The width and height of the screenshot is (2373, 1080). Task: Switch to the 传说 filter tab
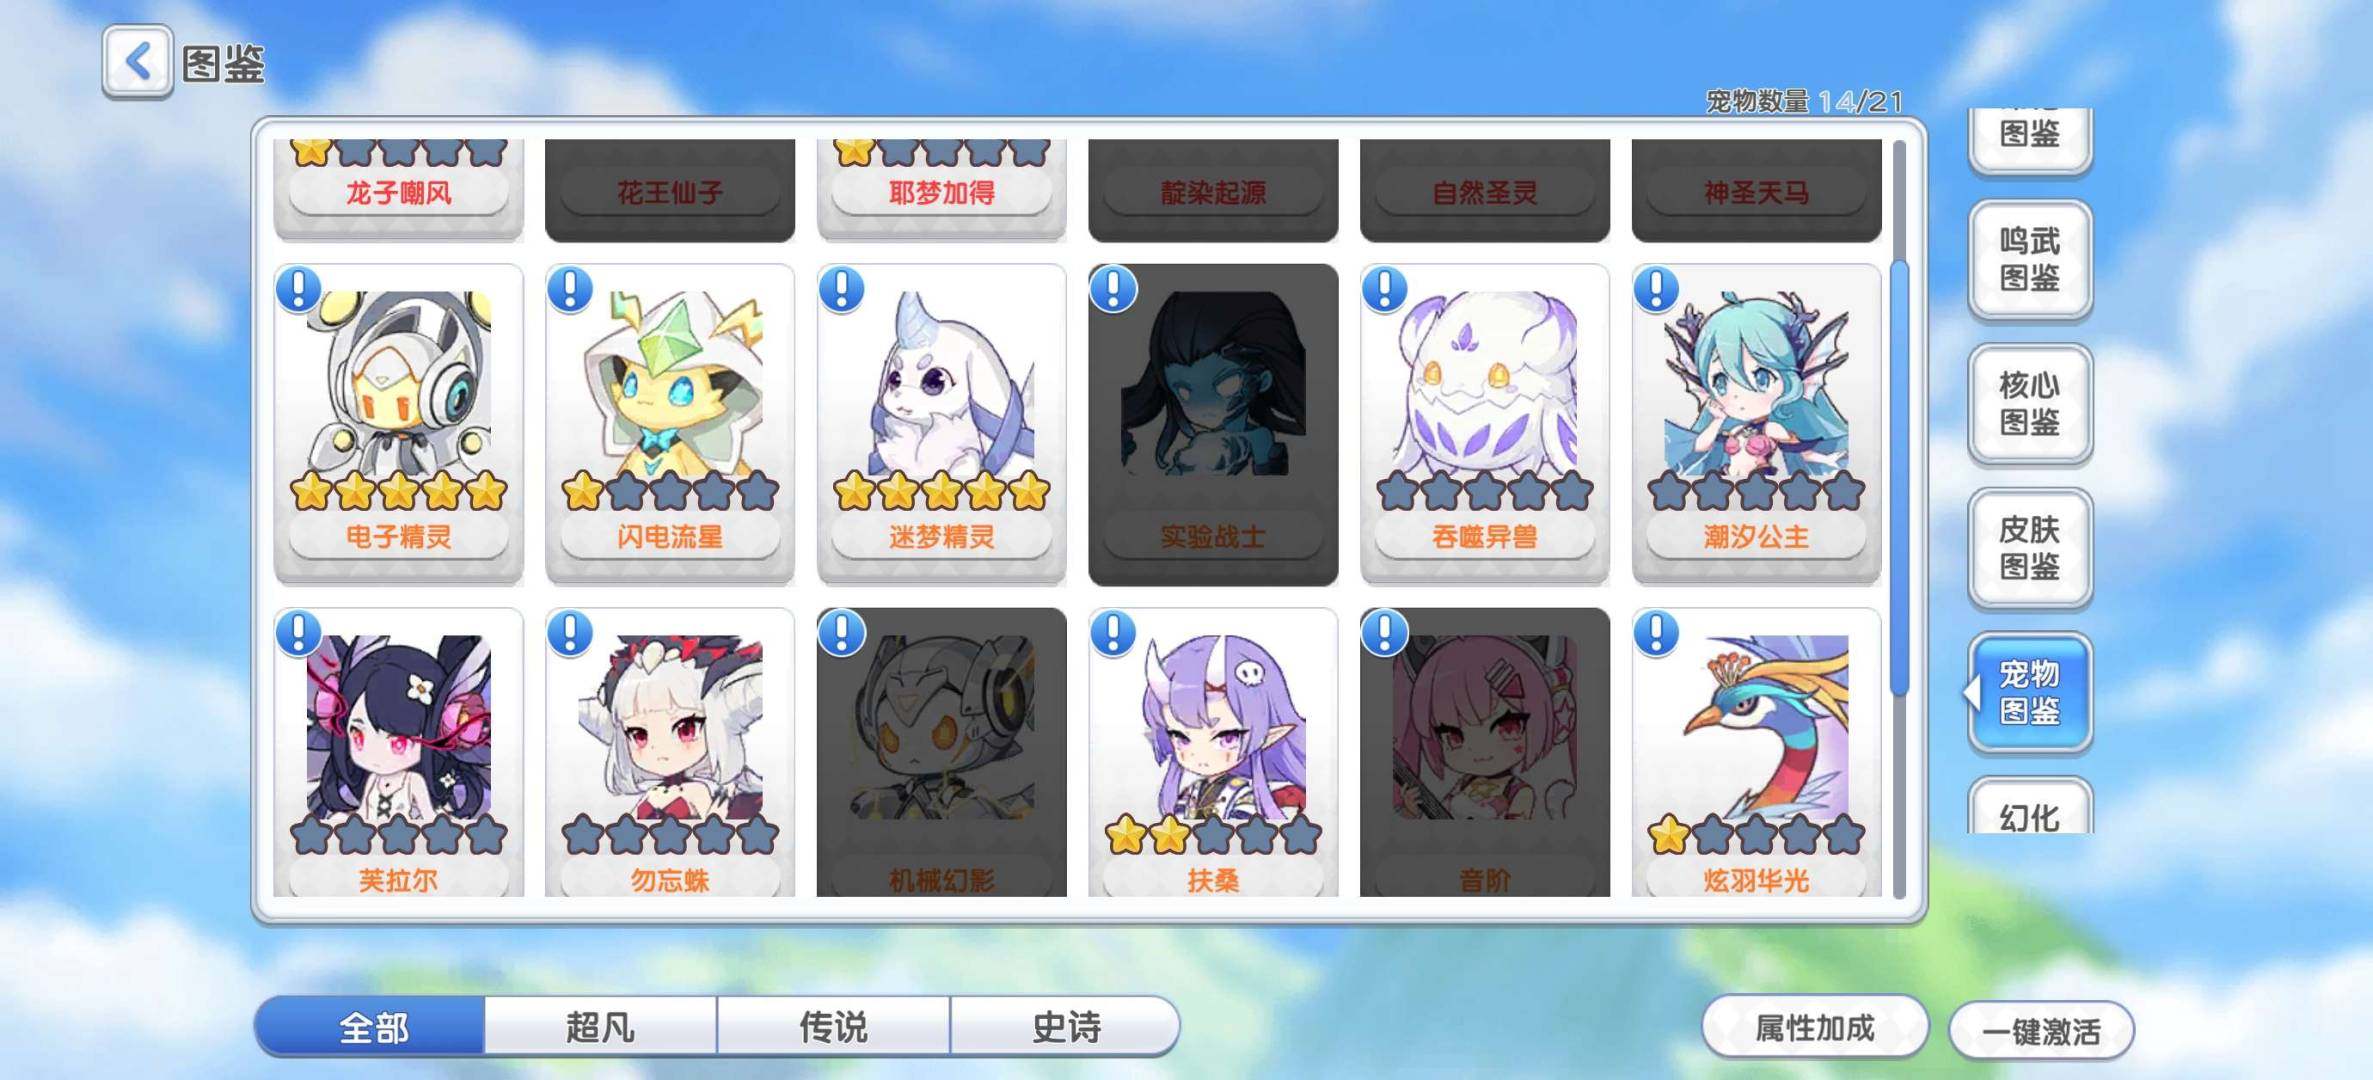tap(833, 1026)
